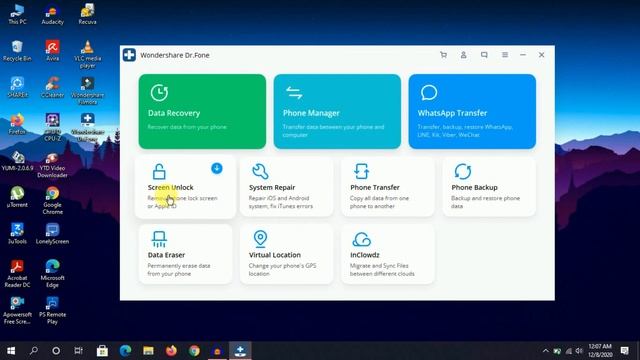The width and height of the screenshot is (640, 360).
Task: Open the Phone Manager card
Action: [337, 111]
